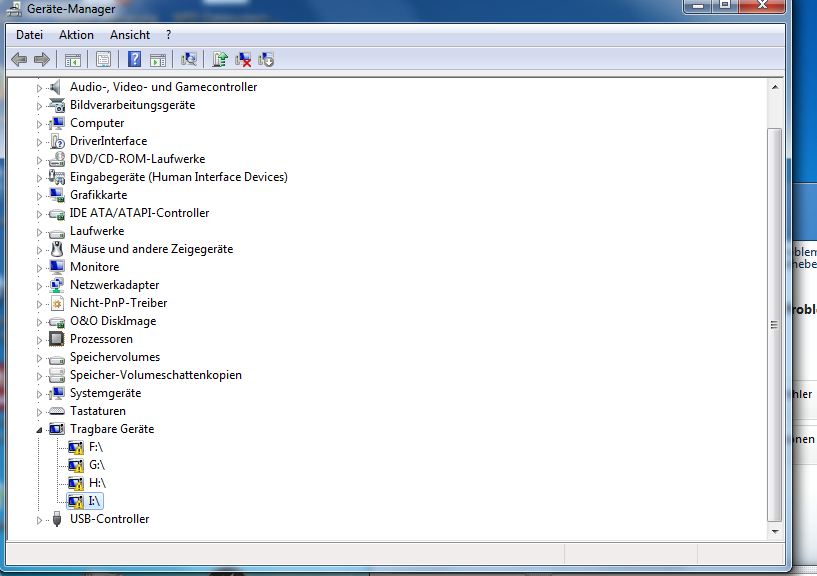Select the USB-Controller label
This screenshot has height=576, width=817.
[x=109, y=519]
